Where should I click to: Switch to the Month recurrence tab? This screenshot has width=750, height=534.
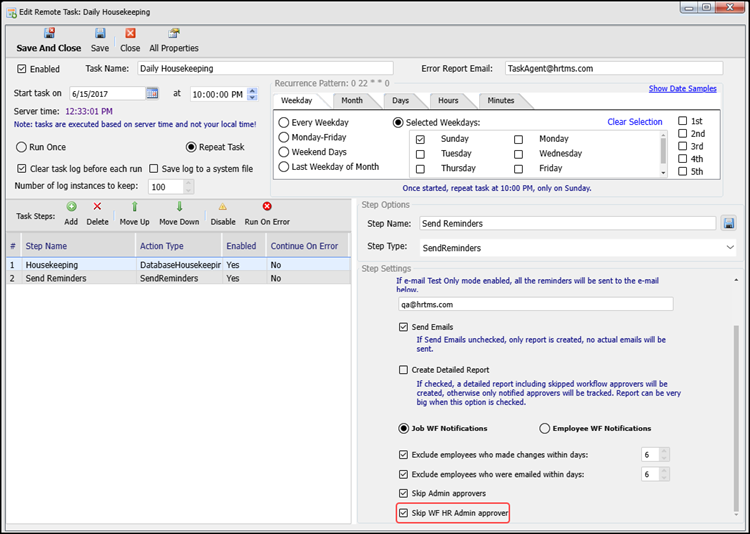point(352,101)
